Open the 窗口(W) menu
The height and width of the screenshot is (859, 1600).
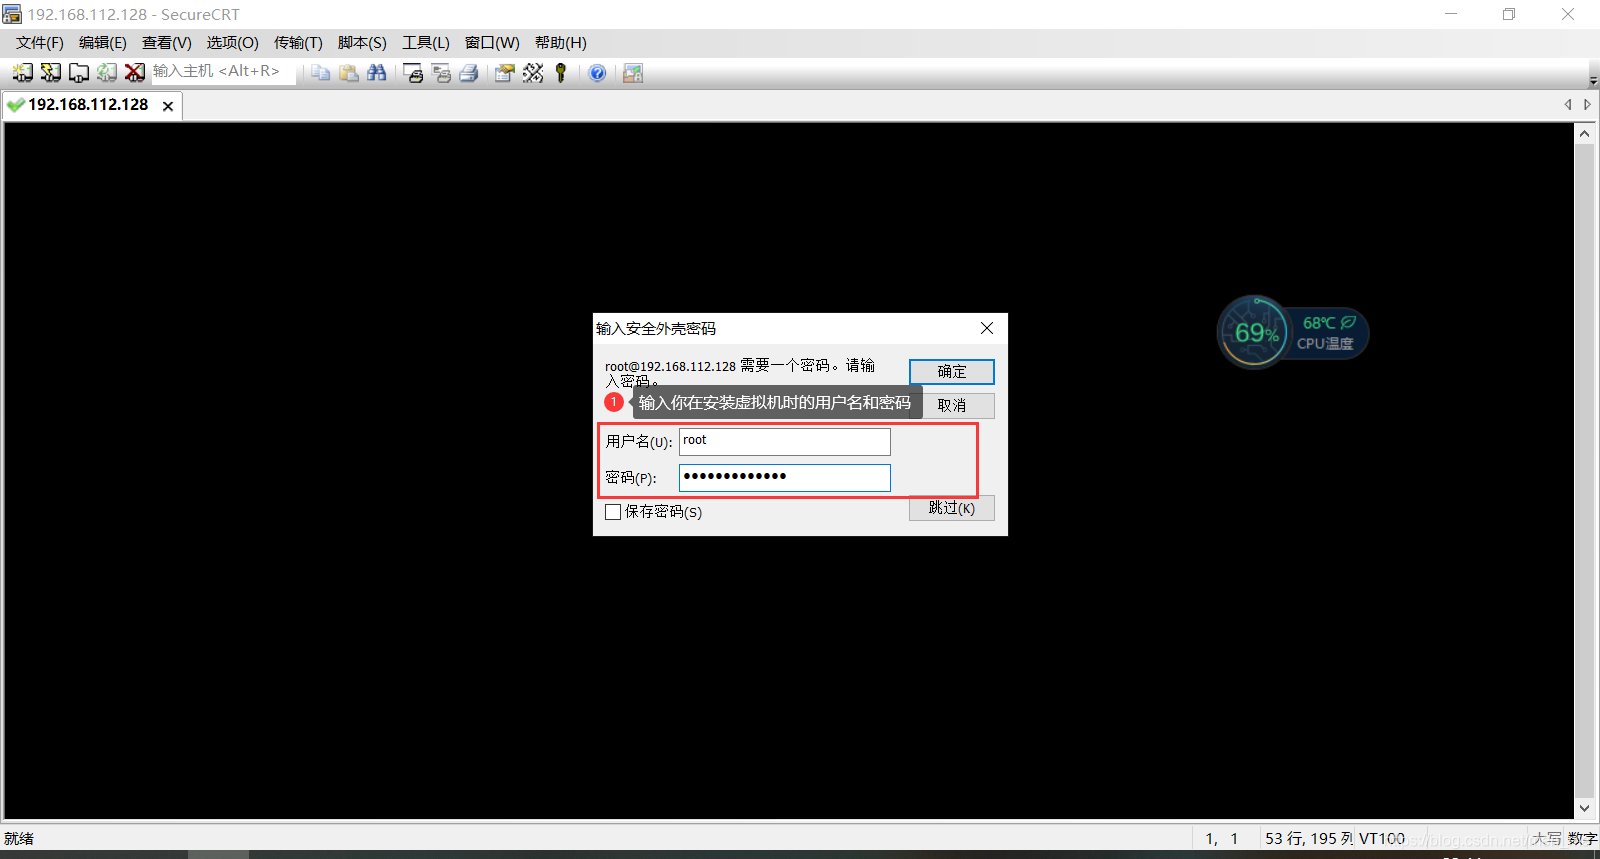click(x=492, y=43)
